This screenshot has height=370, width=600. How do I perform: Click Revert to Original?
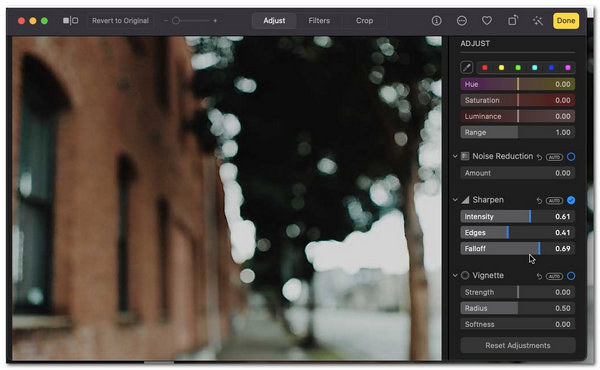pyautogui.click(x=120, y=21)
